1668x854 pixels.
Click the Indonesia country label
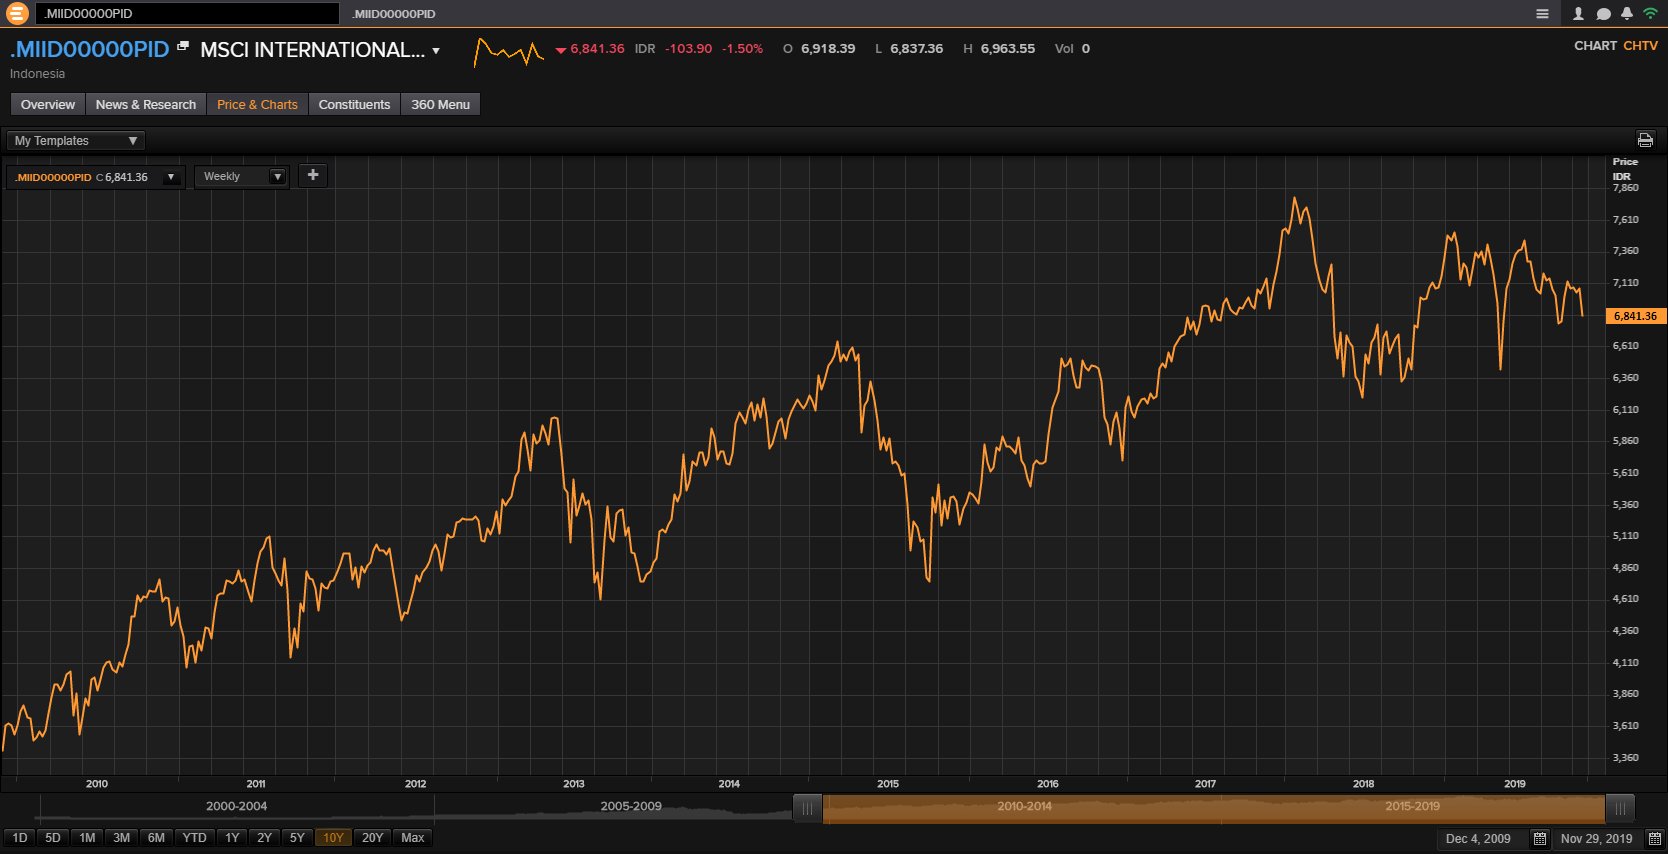37,74
